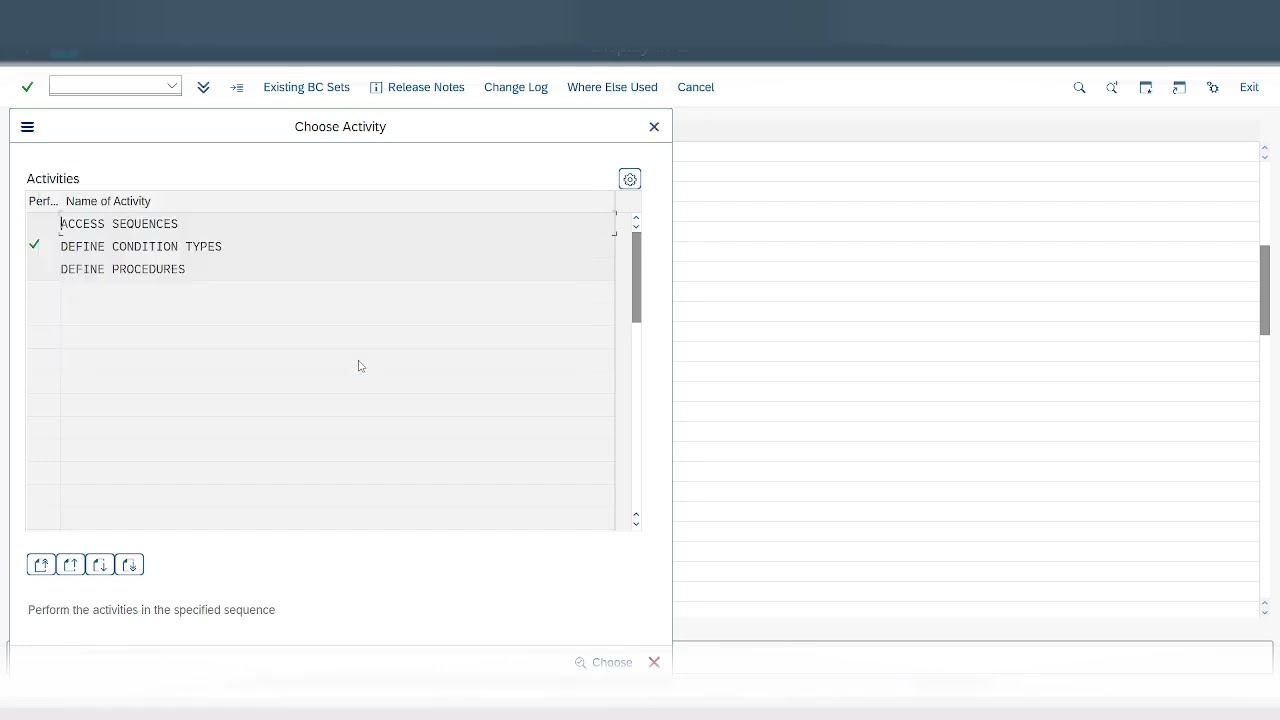Image resolution: width=1280 pixels, height=720 pixels.
Task: Click the Name of Activity column header
Action: click(108, 201)
